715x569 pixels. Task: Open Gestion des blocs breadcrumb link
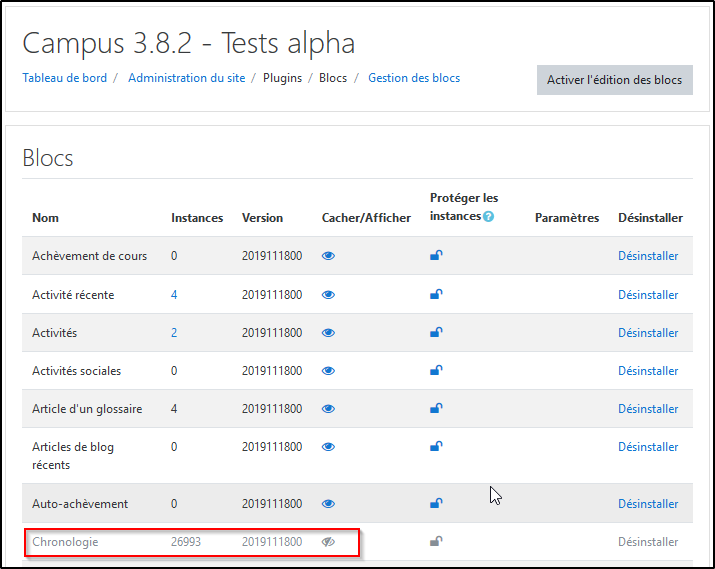click(414, 78)
